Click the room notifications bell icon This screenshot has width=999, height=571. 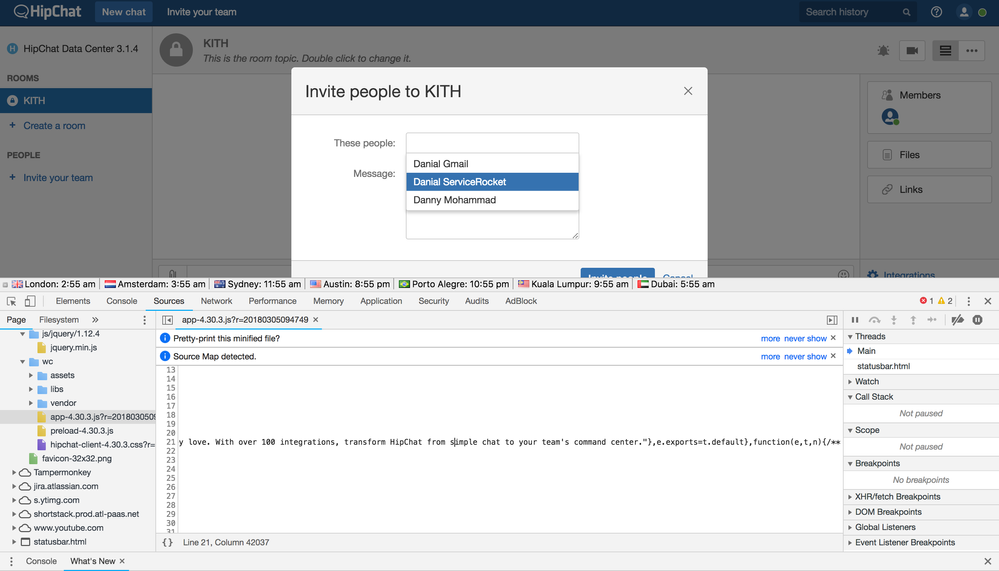point(883,50)
